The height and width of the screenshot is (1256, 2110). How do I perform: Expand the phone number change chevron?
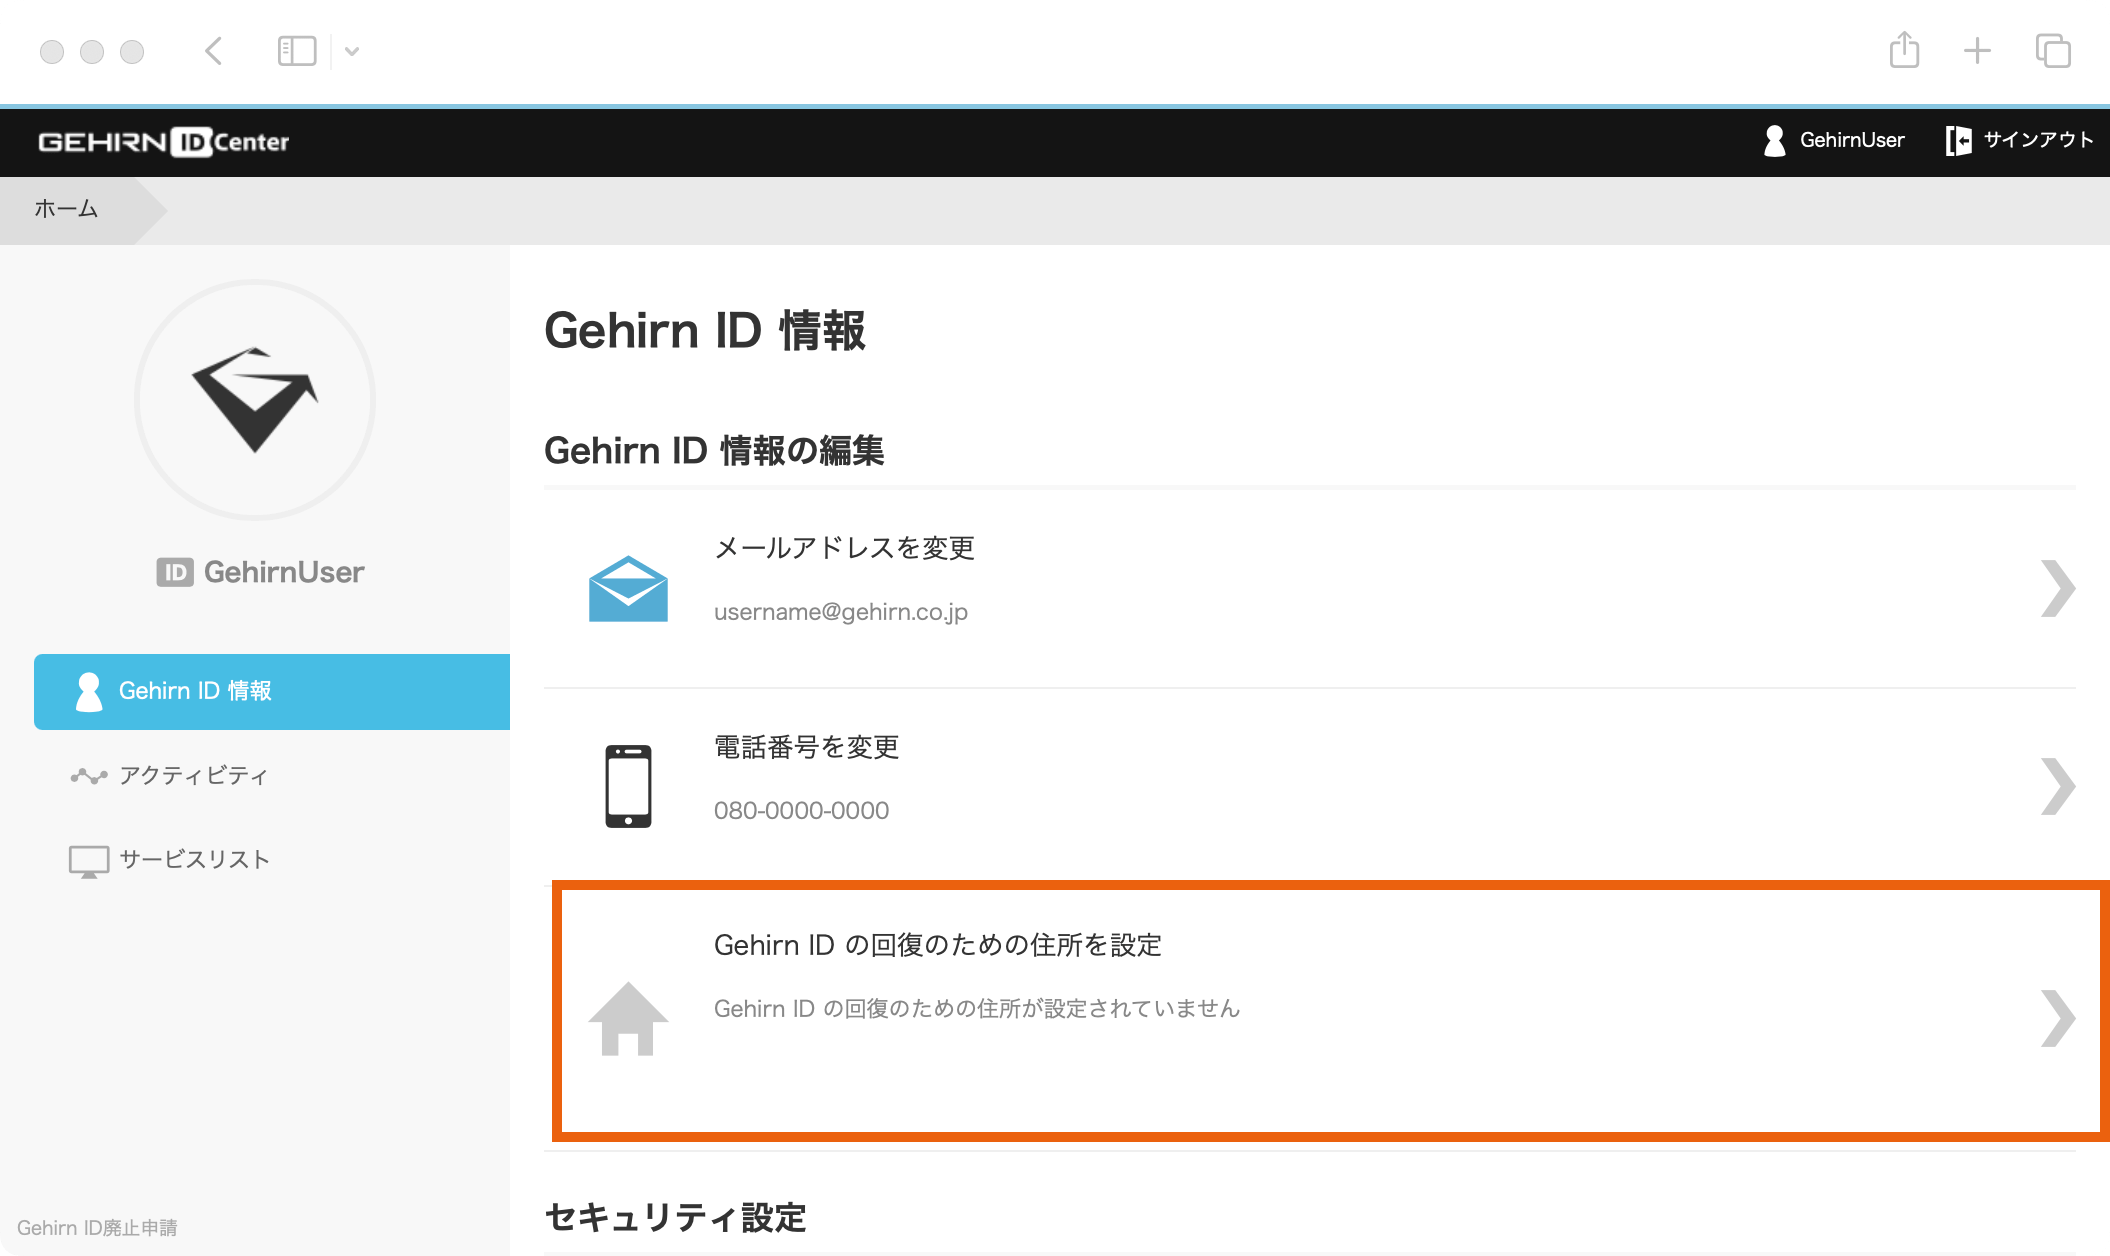click(x=2057, y=786)
